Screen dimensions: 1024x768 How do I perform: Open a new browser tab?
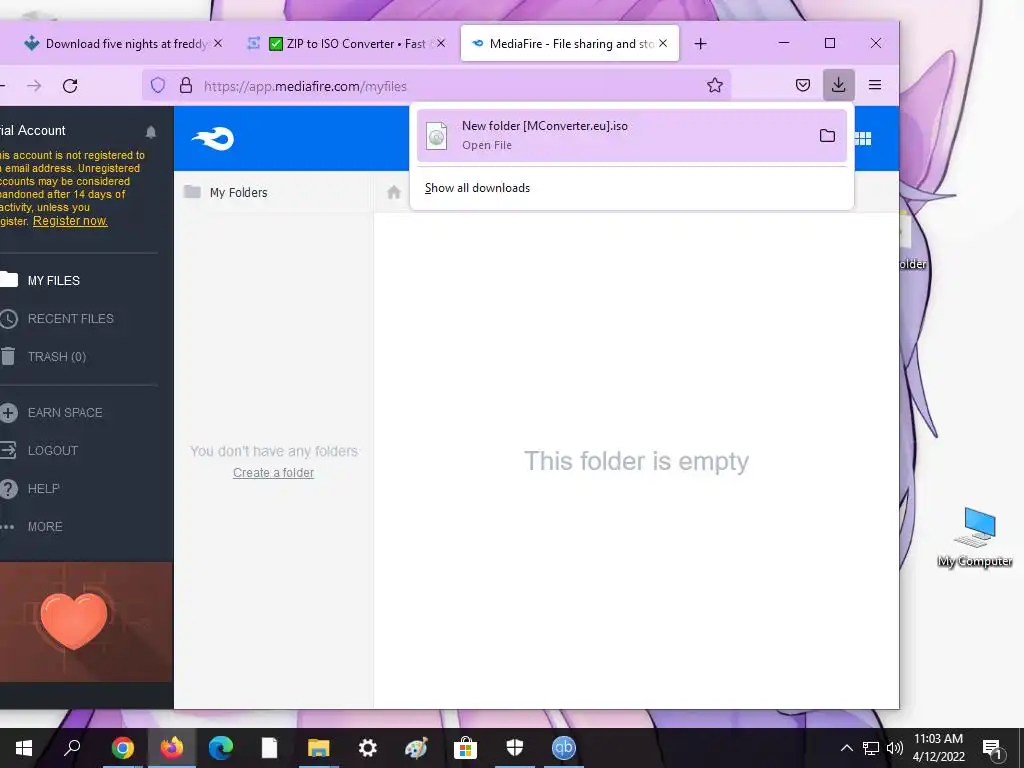tap(700, 44)
